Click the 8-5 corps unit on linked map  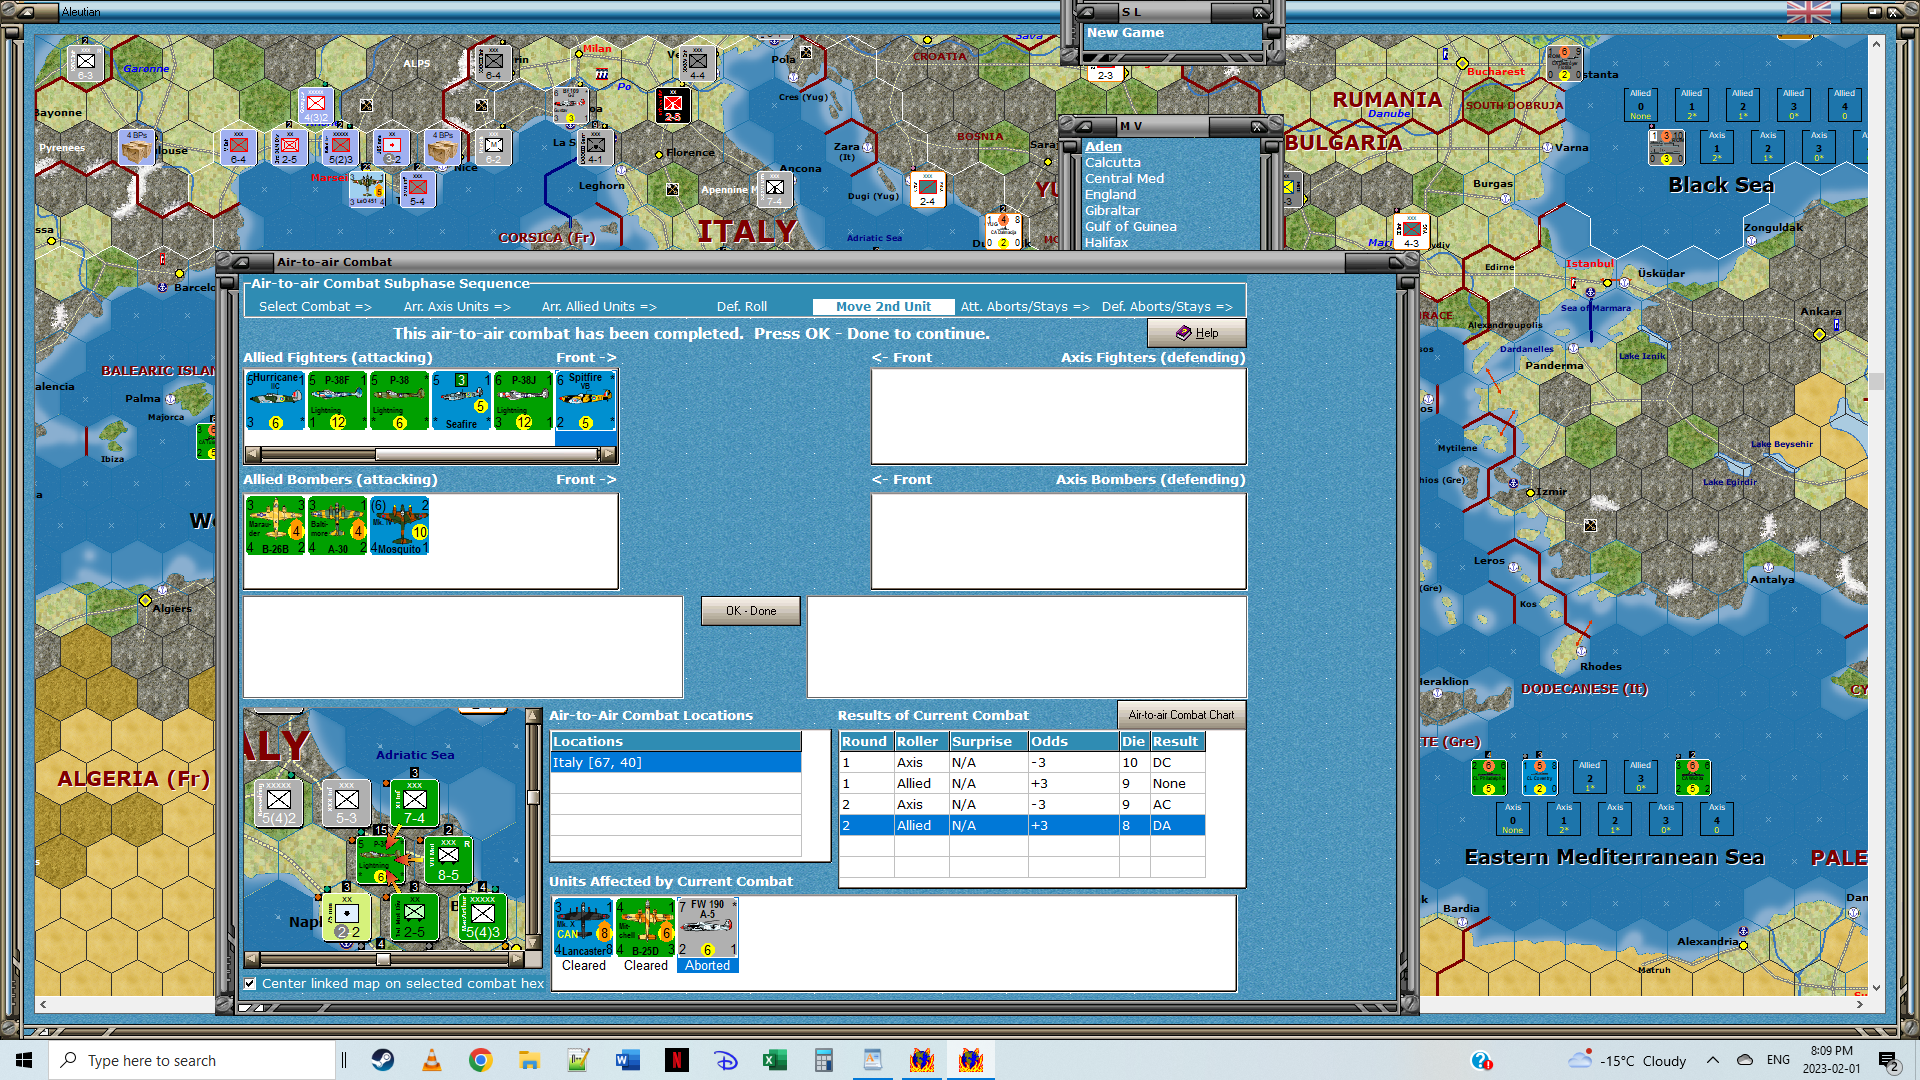[448, 860]
